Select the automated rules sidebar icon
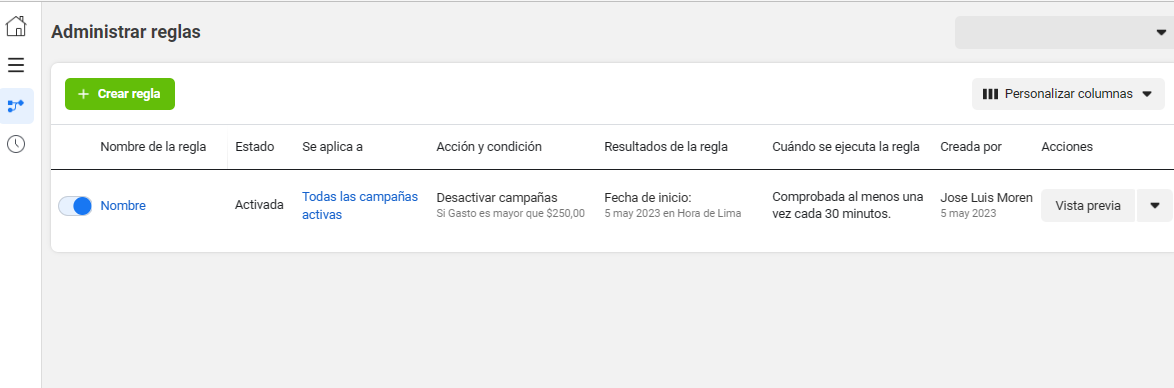1174x388 pixels. 16,106
